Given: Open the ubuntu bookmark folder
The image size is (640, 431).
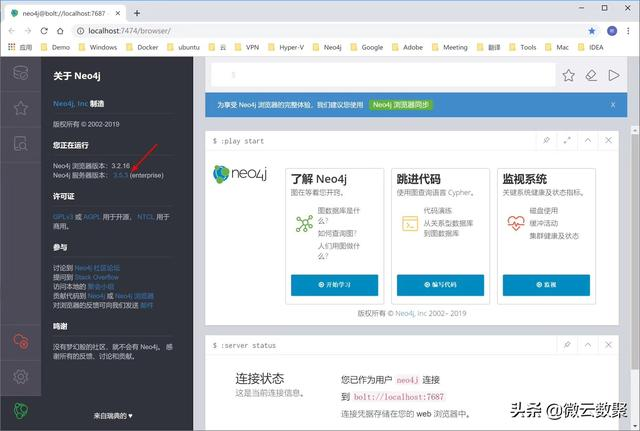Looking at the screenshot, I should 184,47.
